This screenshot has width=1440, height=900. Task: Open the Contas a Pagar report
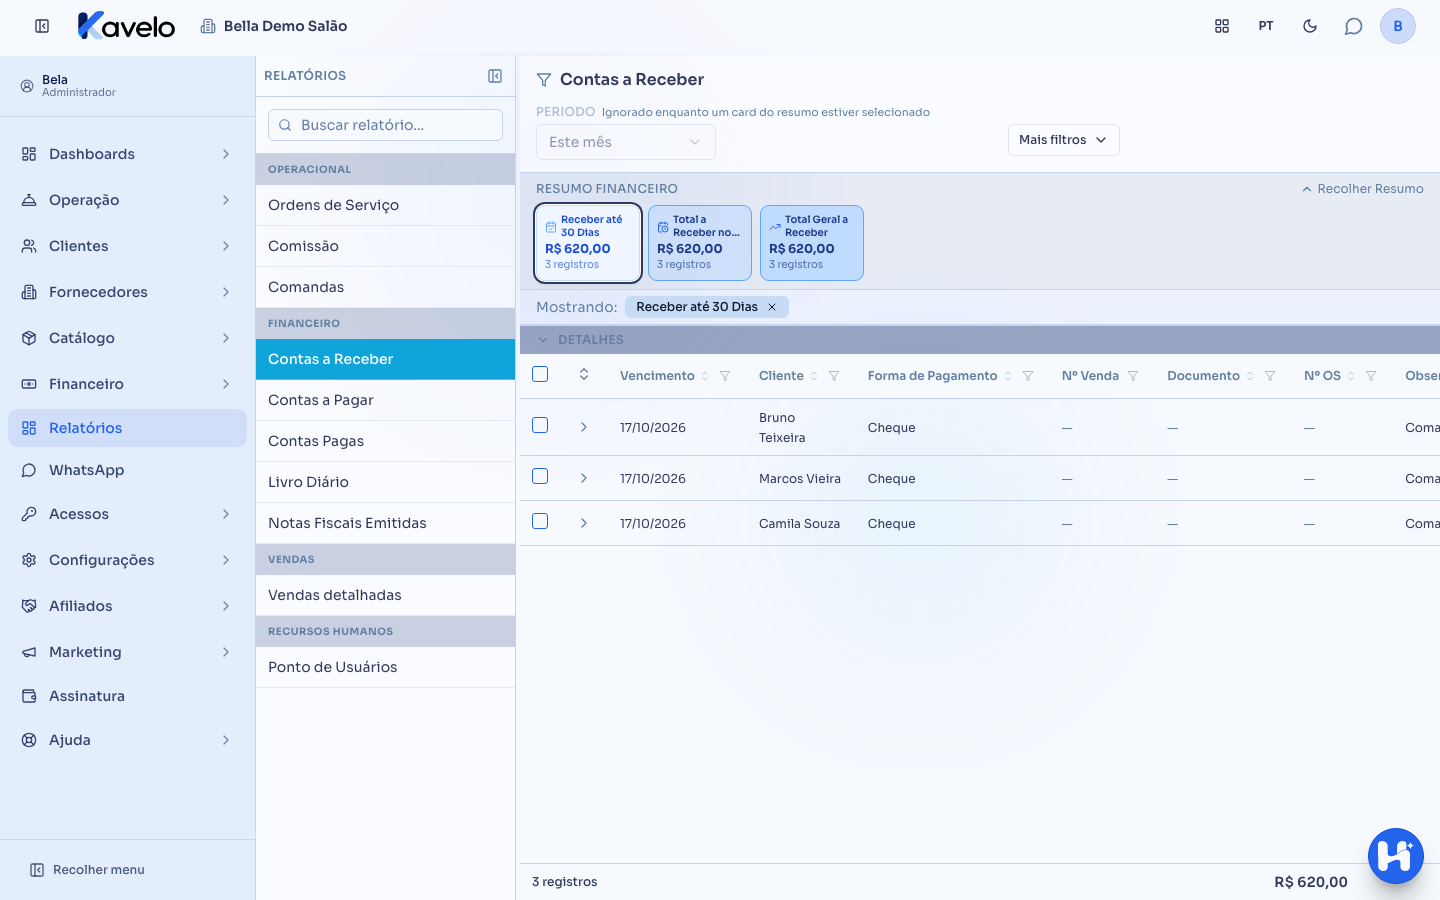click(385, 400)
